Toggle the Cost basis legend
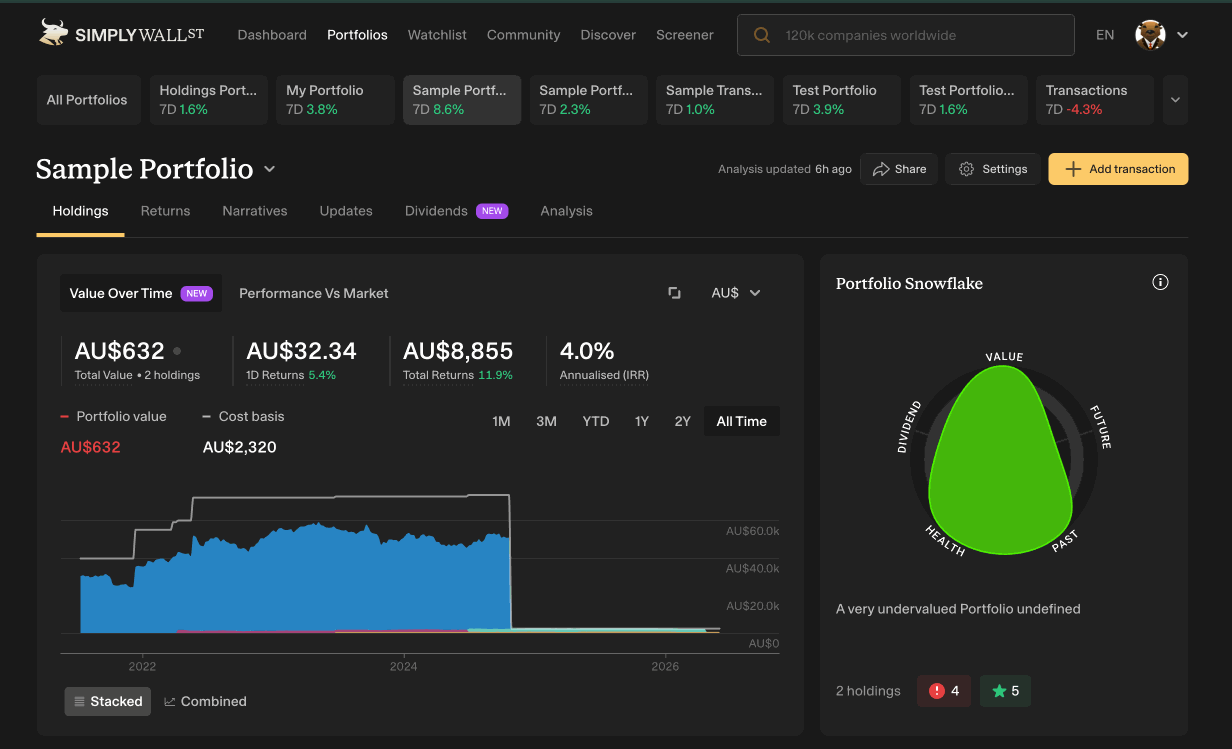Viewport: 1232px width, 749px height. pyautogui.click(x=243, y=416)
